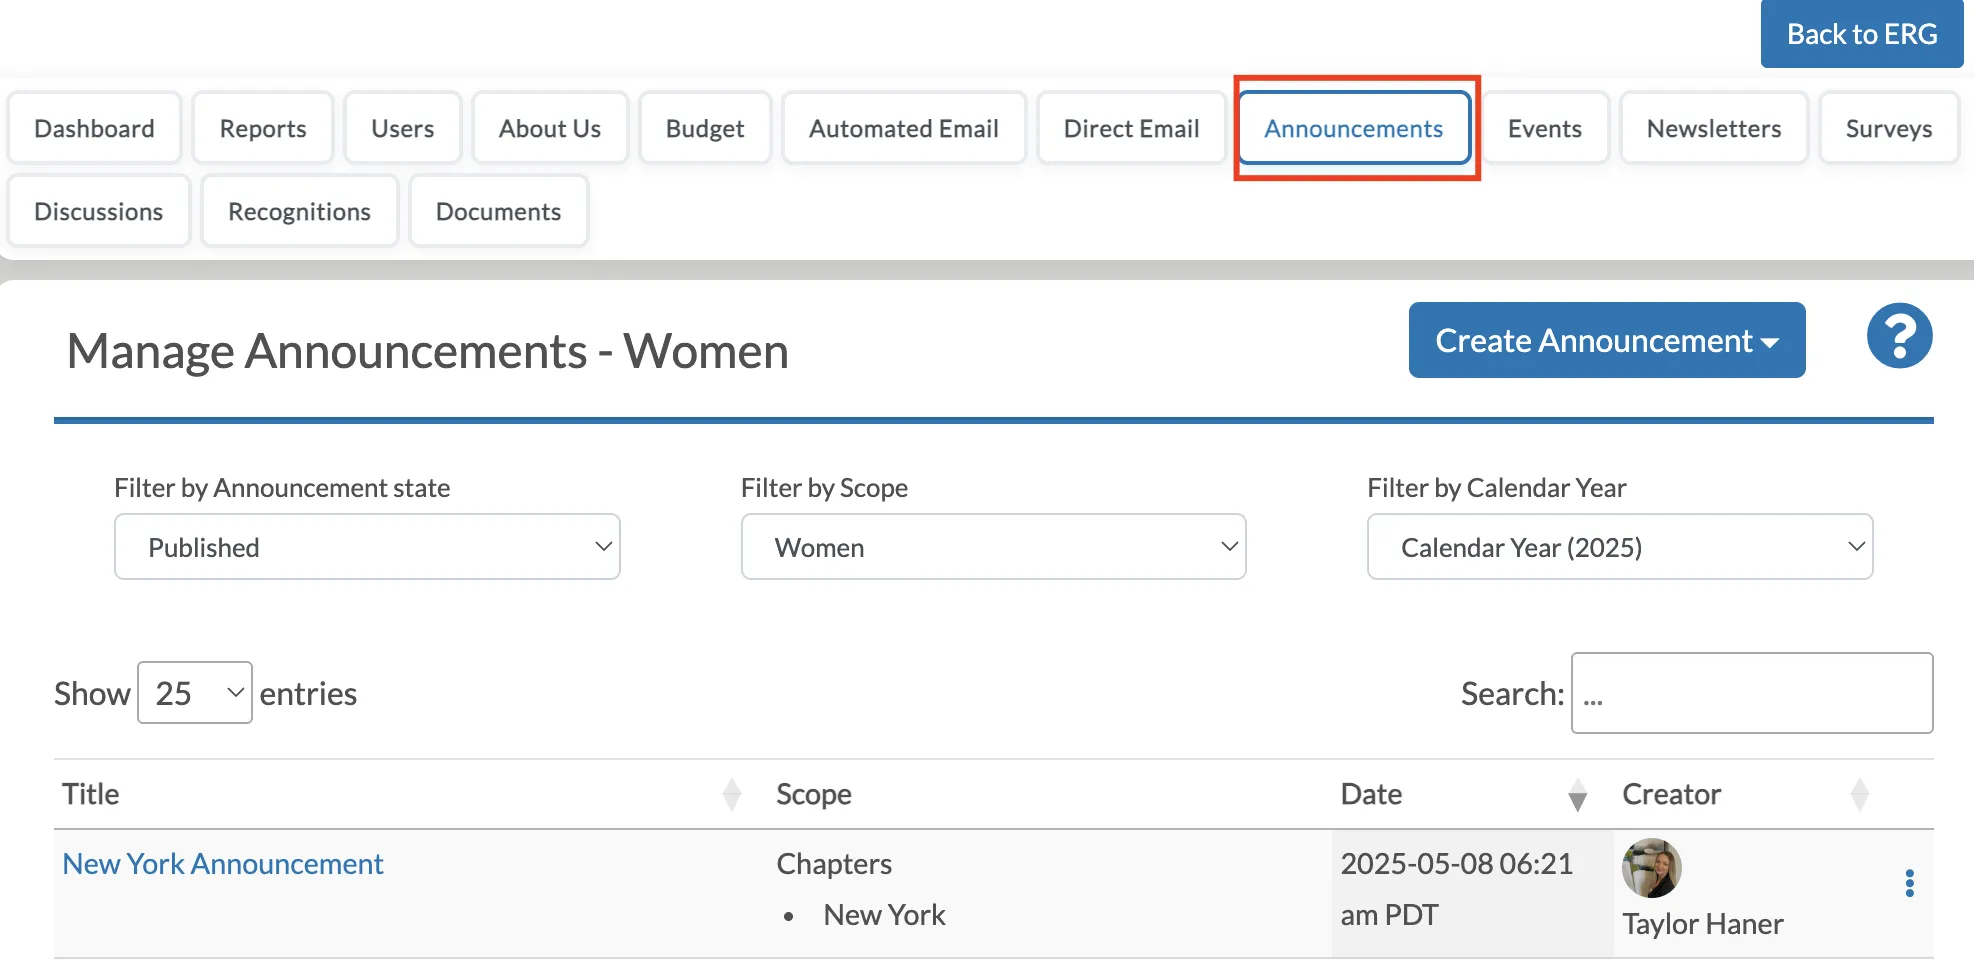Click the Scope column header

(814, 794)
